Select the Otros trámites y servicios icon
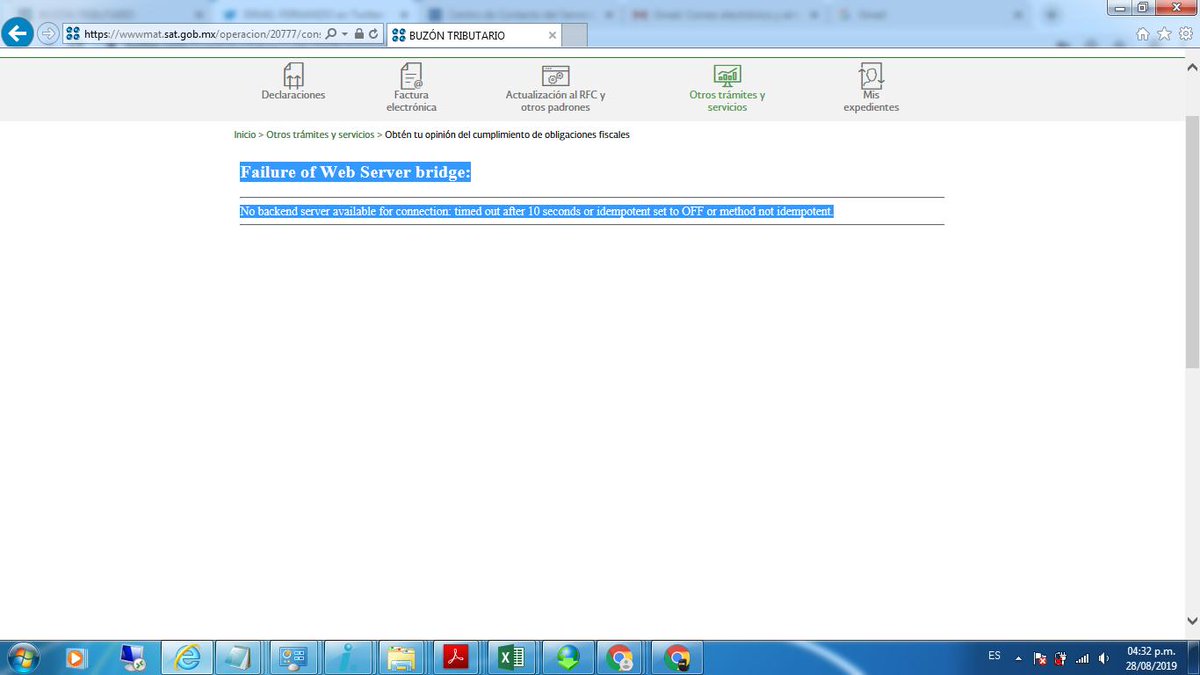This screenshot has width=1200, height=675. 727,76
